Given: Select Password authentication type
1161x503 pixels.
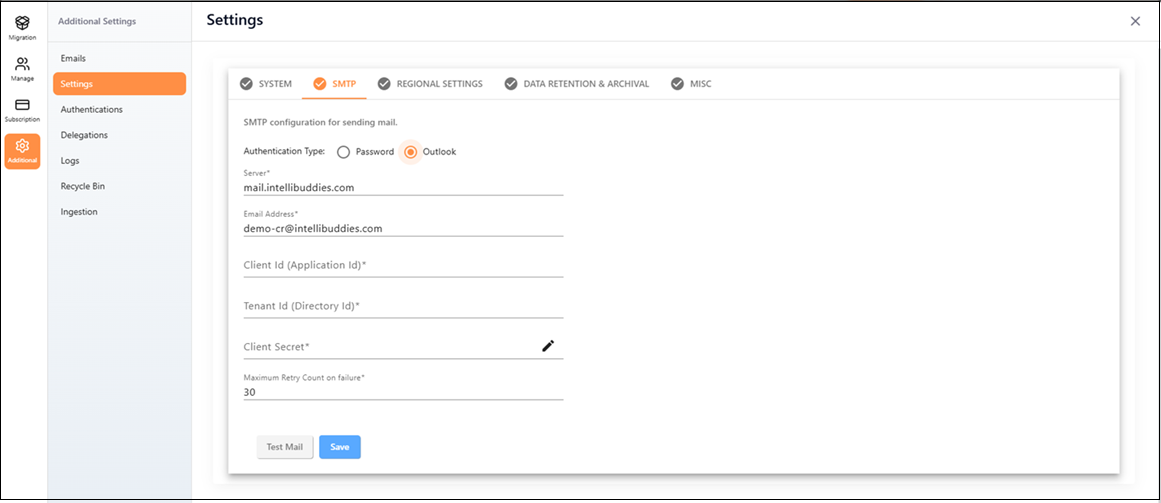Looking at the screenshot, I should (x=343, y=152).
